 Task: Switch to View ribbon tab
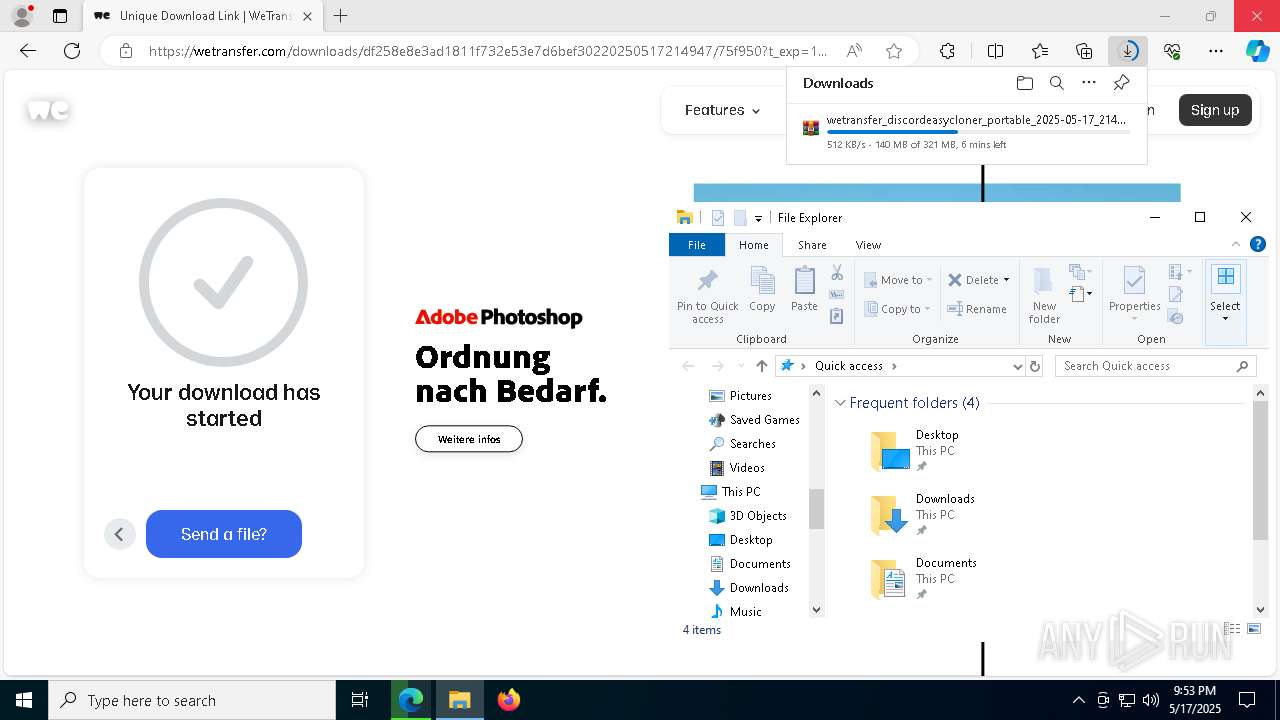tap(868, 245)
